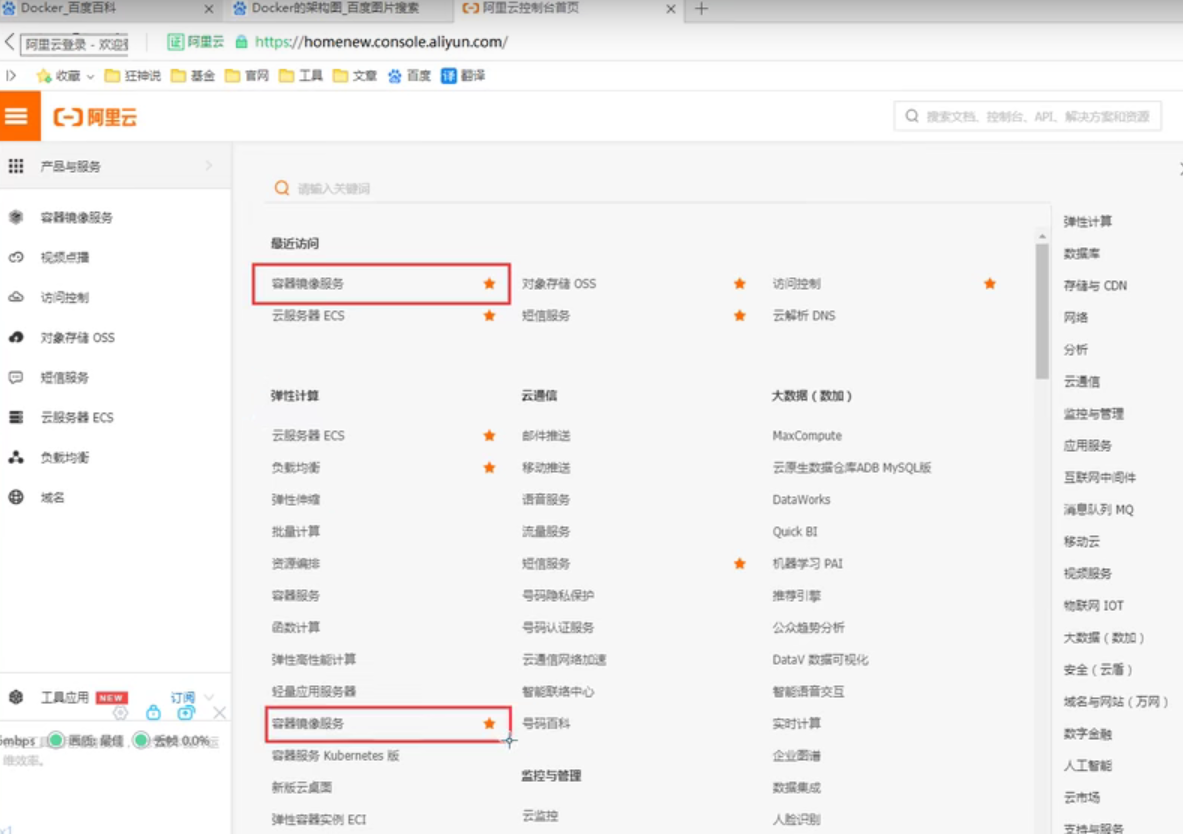This screenshot has height=834, width=1183.
Task: Click the 收藏 star icon in the bookmarks bar
Action: tap(44, 75)
